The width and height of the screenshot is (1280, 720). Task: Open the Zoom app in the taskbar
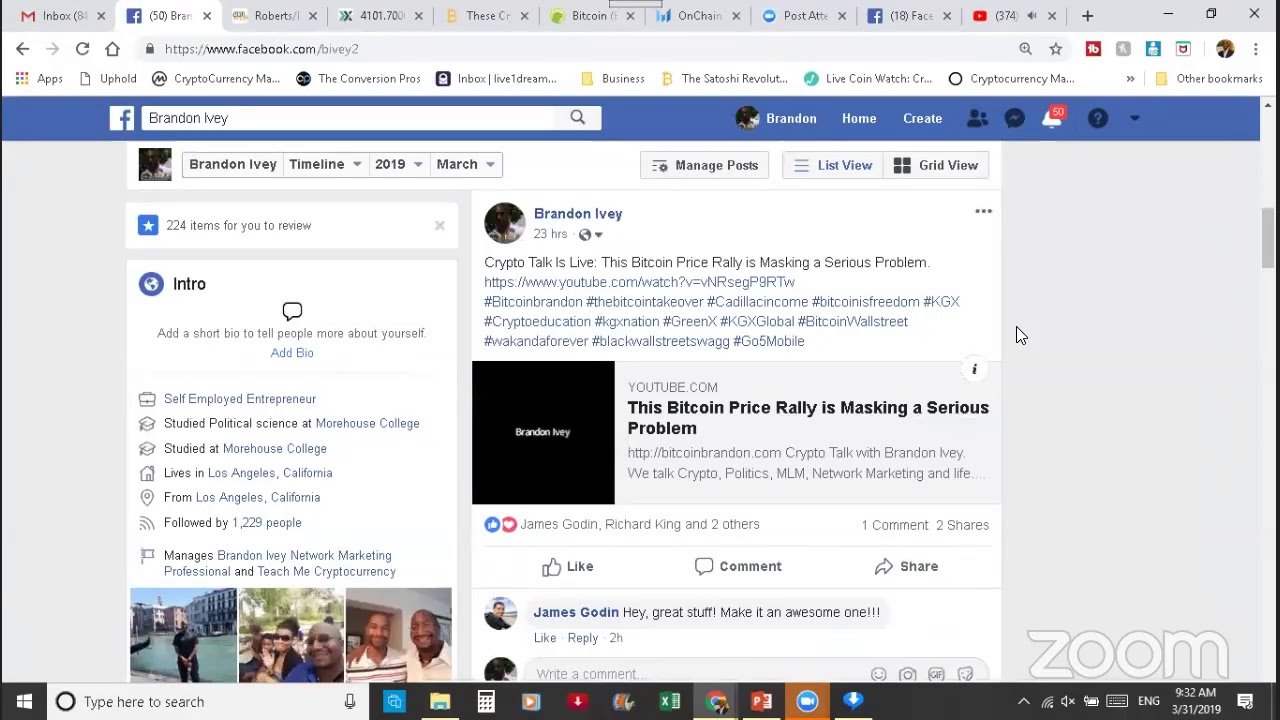point(807,702)
